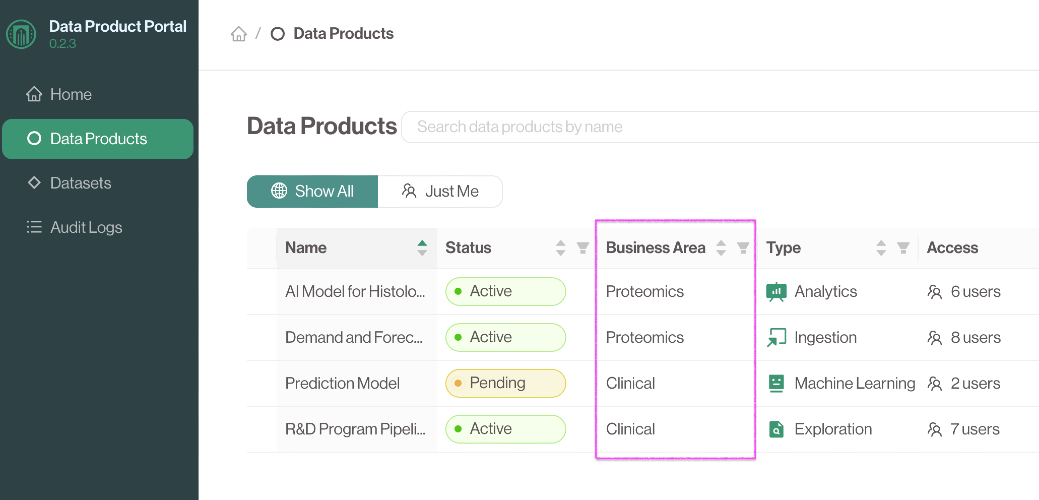Sort table by the Type column arrows
1039x500 pixels.
pos(881,248)
